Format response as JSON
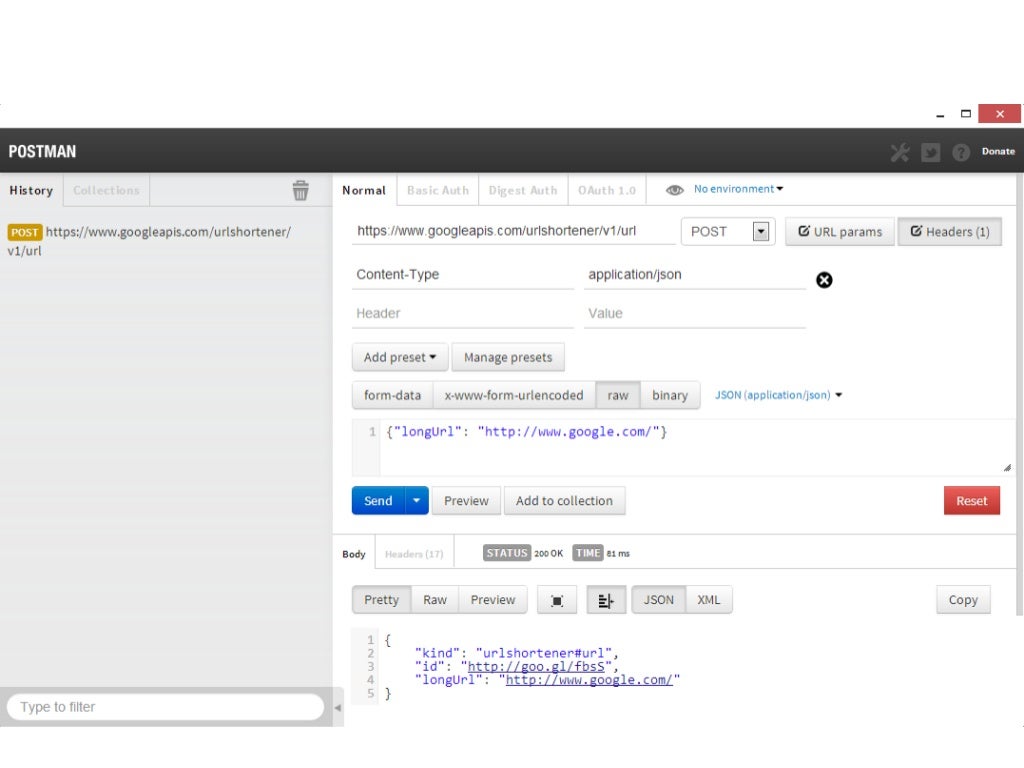Viewport: 1024px width, 768px height. coord(658,600)
